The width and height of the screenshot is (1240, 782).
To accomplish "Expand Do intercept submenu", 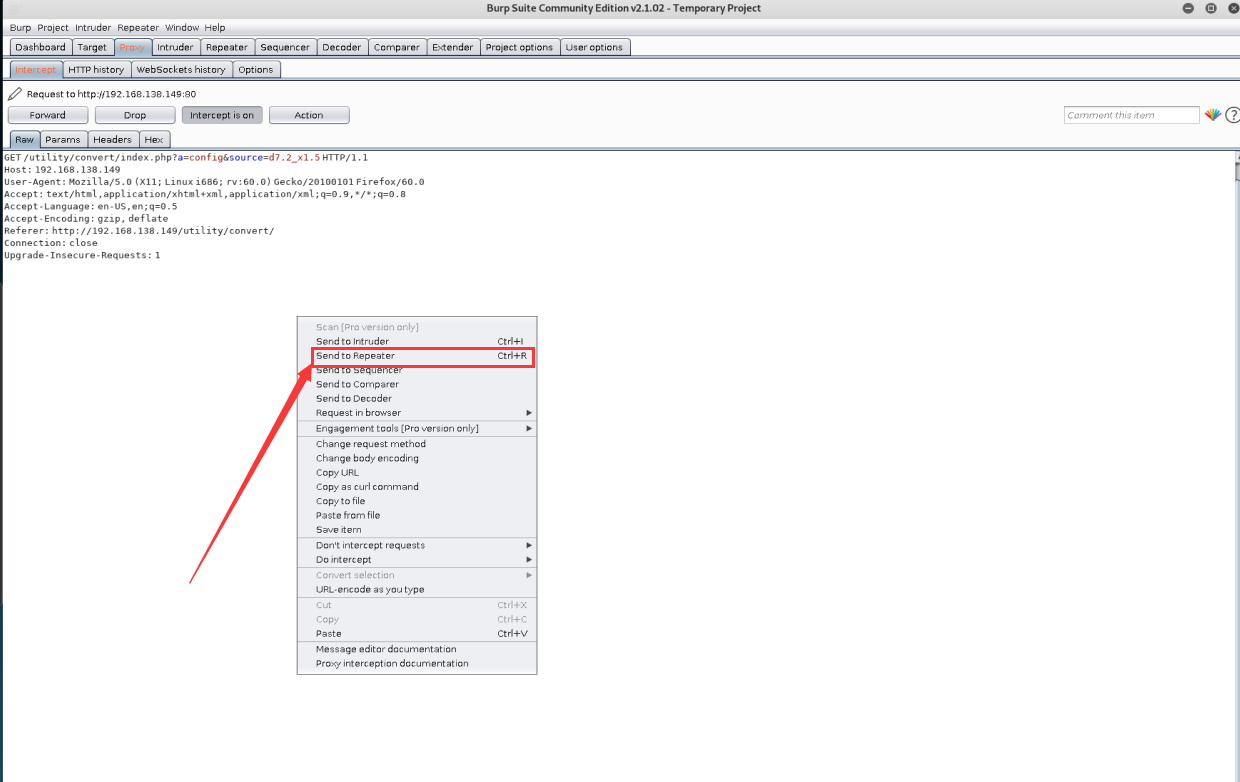I will 417,560.
